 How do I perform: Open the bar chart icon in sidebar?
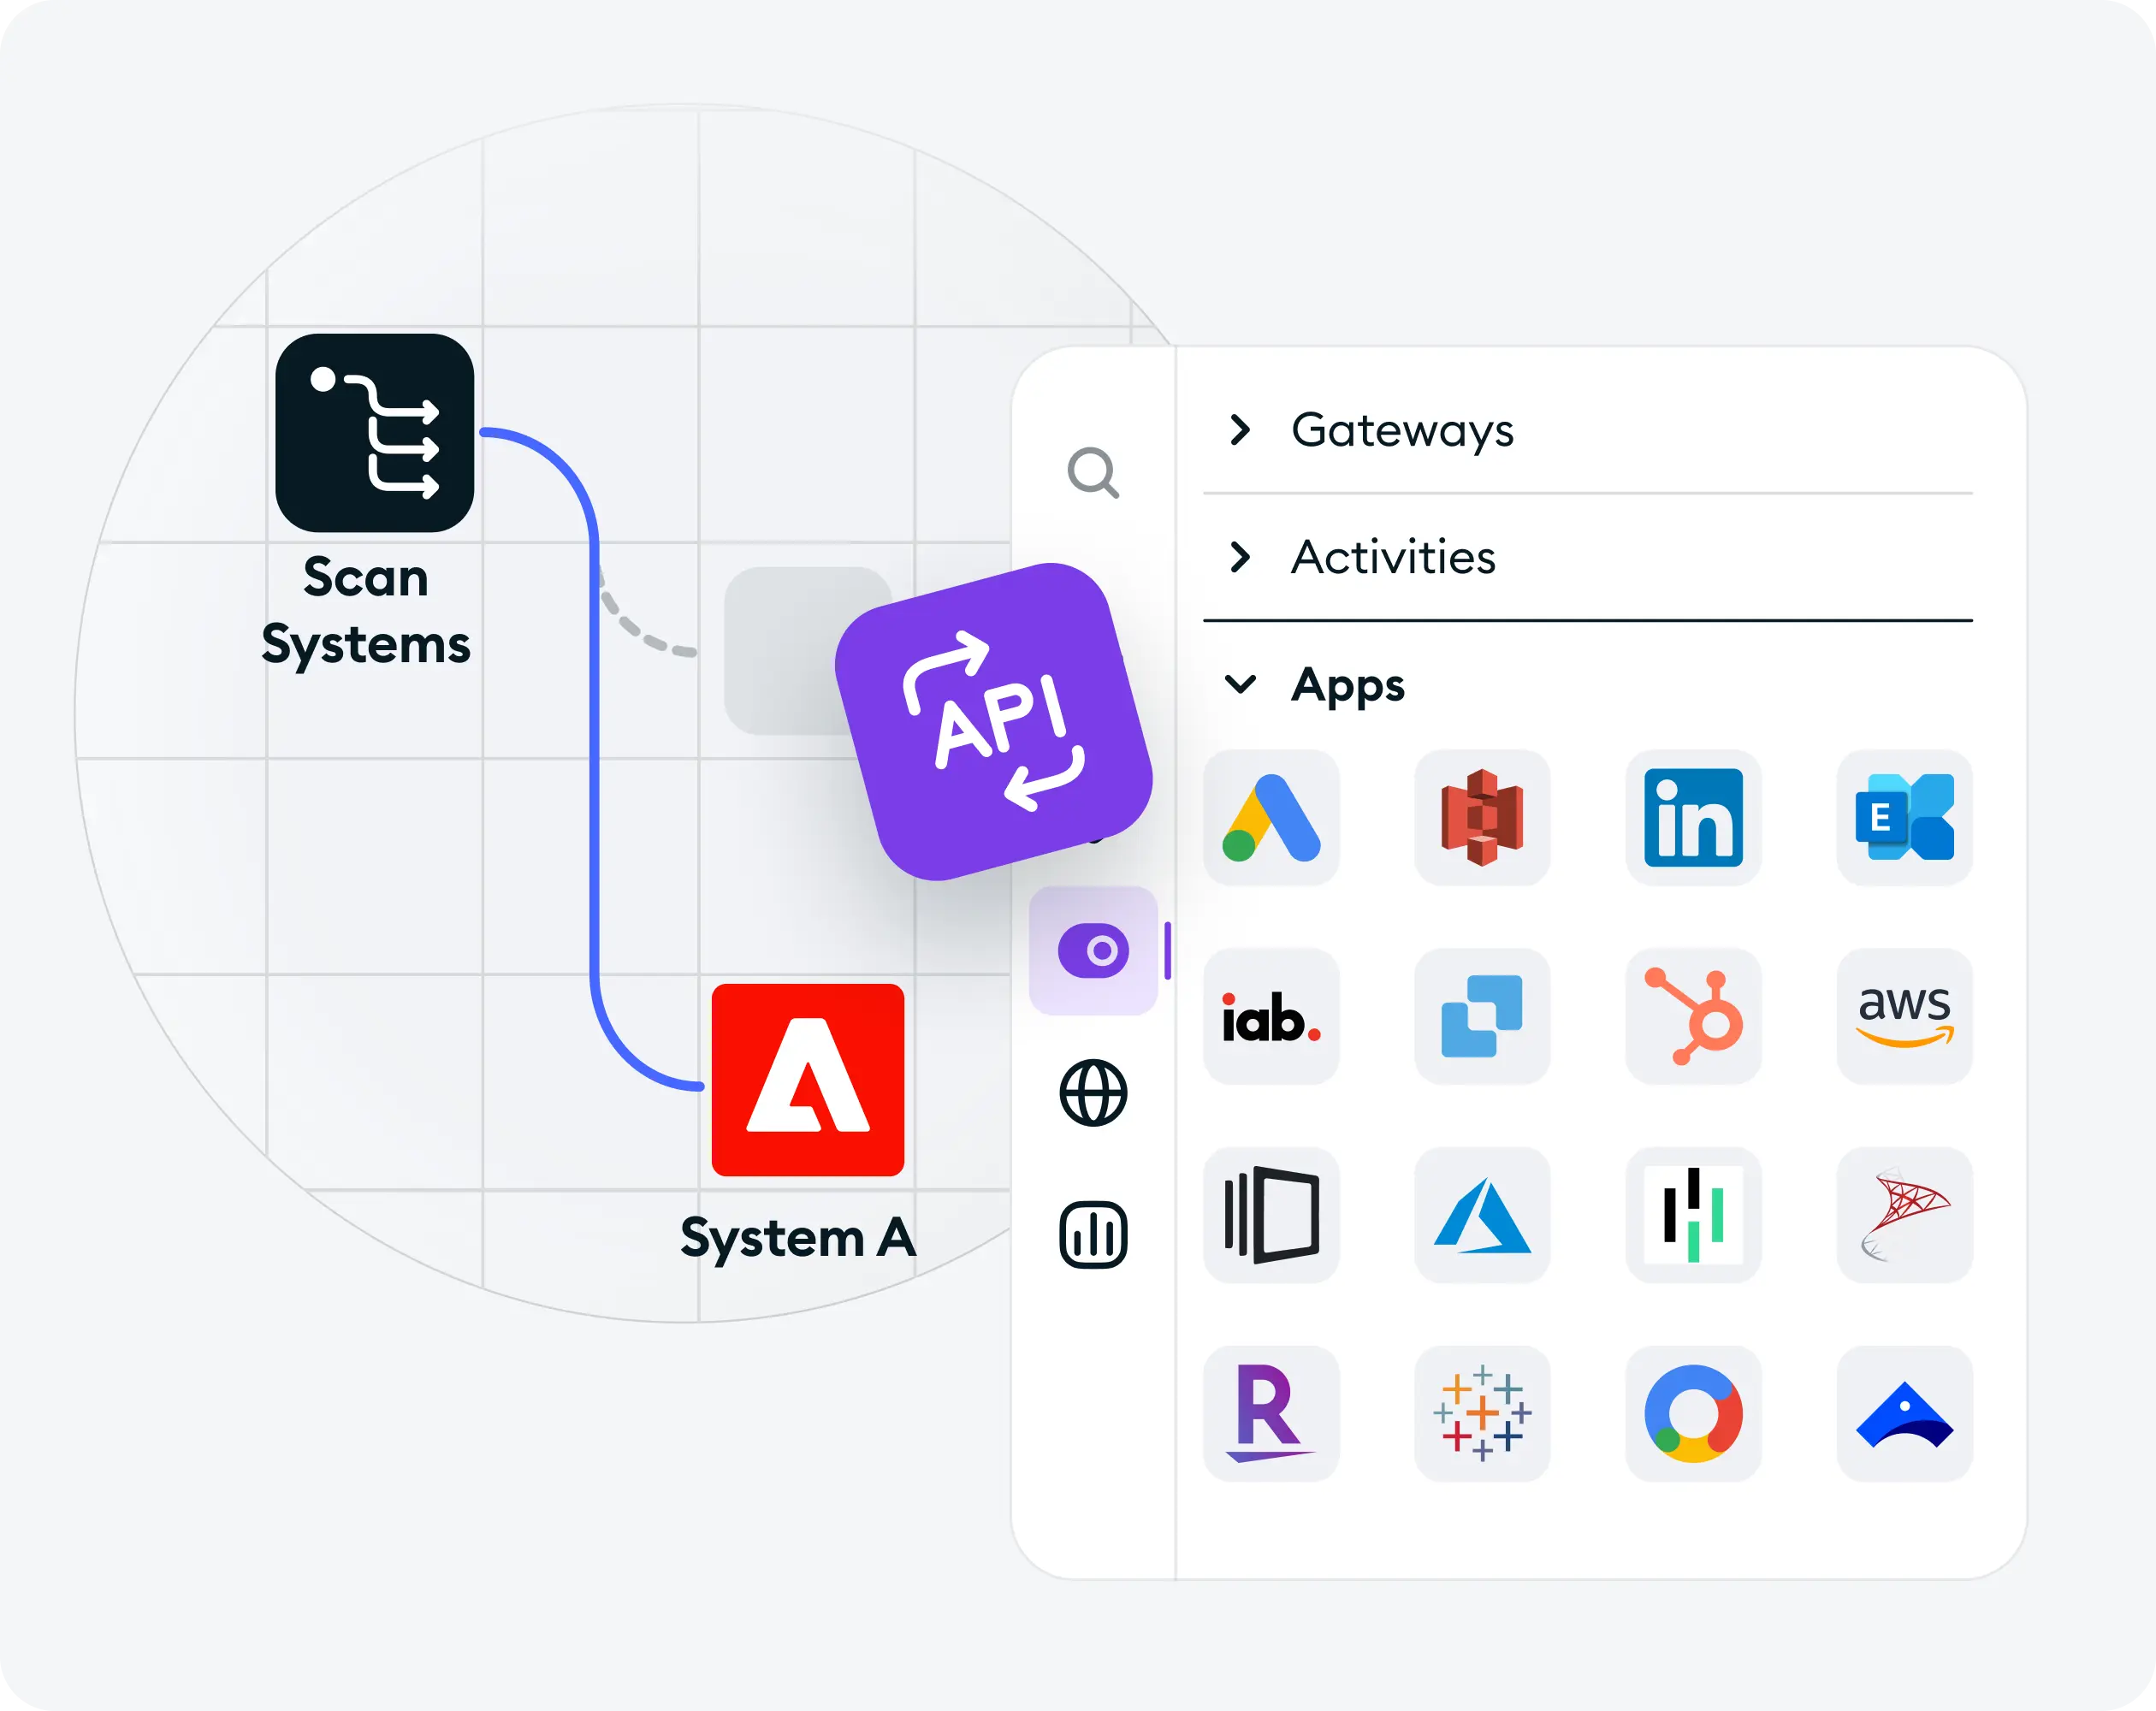pyautogui.click(x=1093, y=1235)
